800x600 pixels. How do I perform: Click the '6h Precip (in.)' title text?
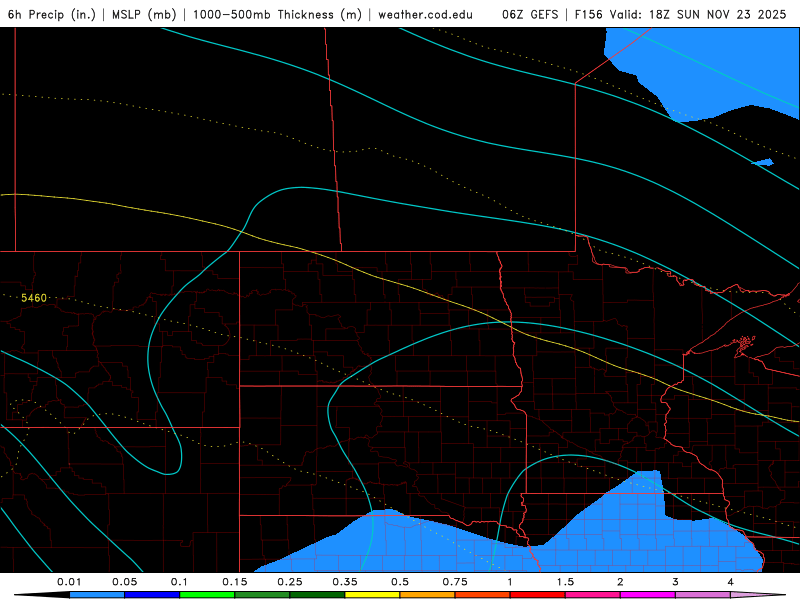(x=52, y=14)
